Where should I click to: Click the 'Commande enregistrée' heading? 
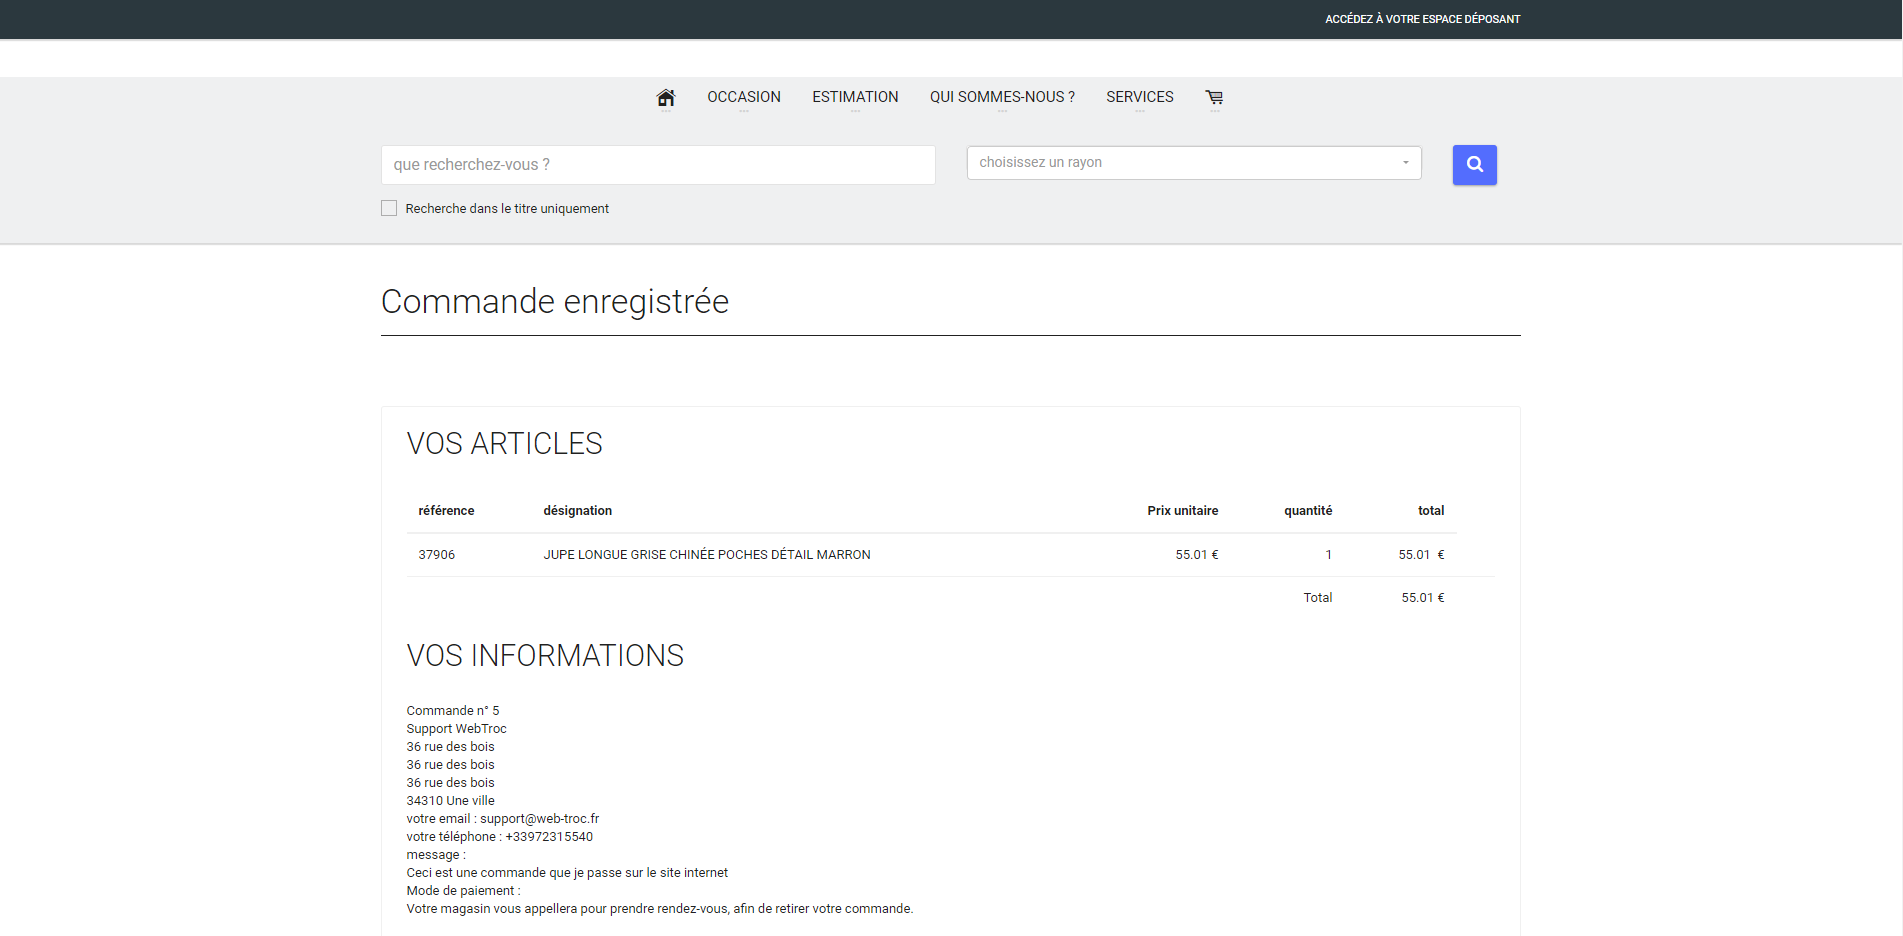click(555, 301)
